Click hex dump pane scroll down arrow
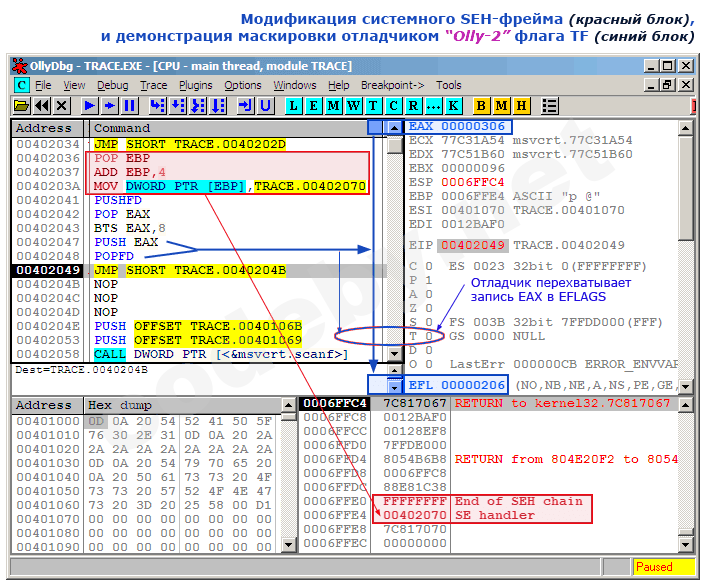Image resolution: width=708 pixels, height=587 pixels. coord(289,545)
